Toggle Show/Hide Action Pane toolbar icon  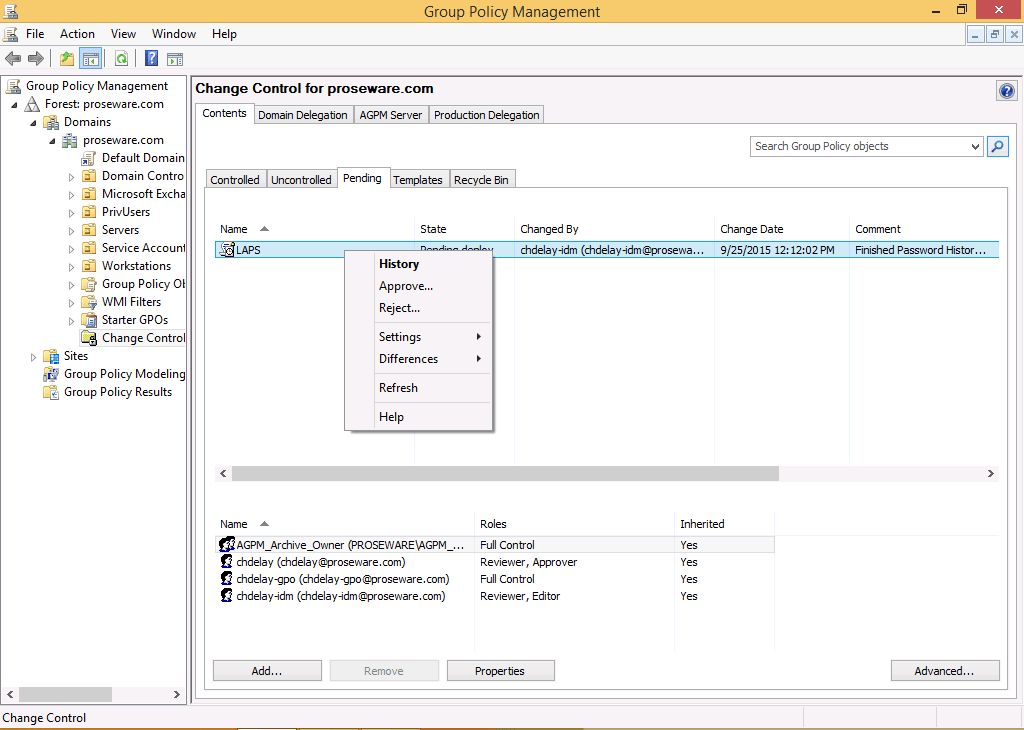pyautogui.click(x=175, y=59)
